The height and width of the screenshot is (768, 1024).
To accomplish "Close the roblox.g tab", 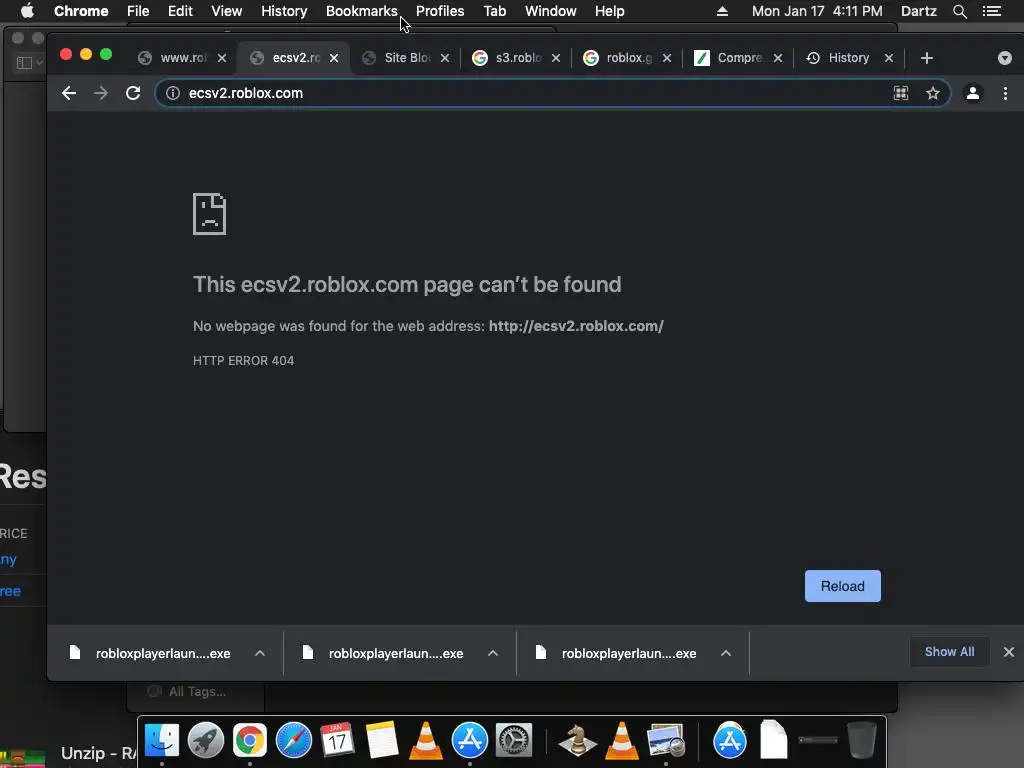I will (667, 58).
